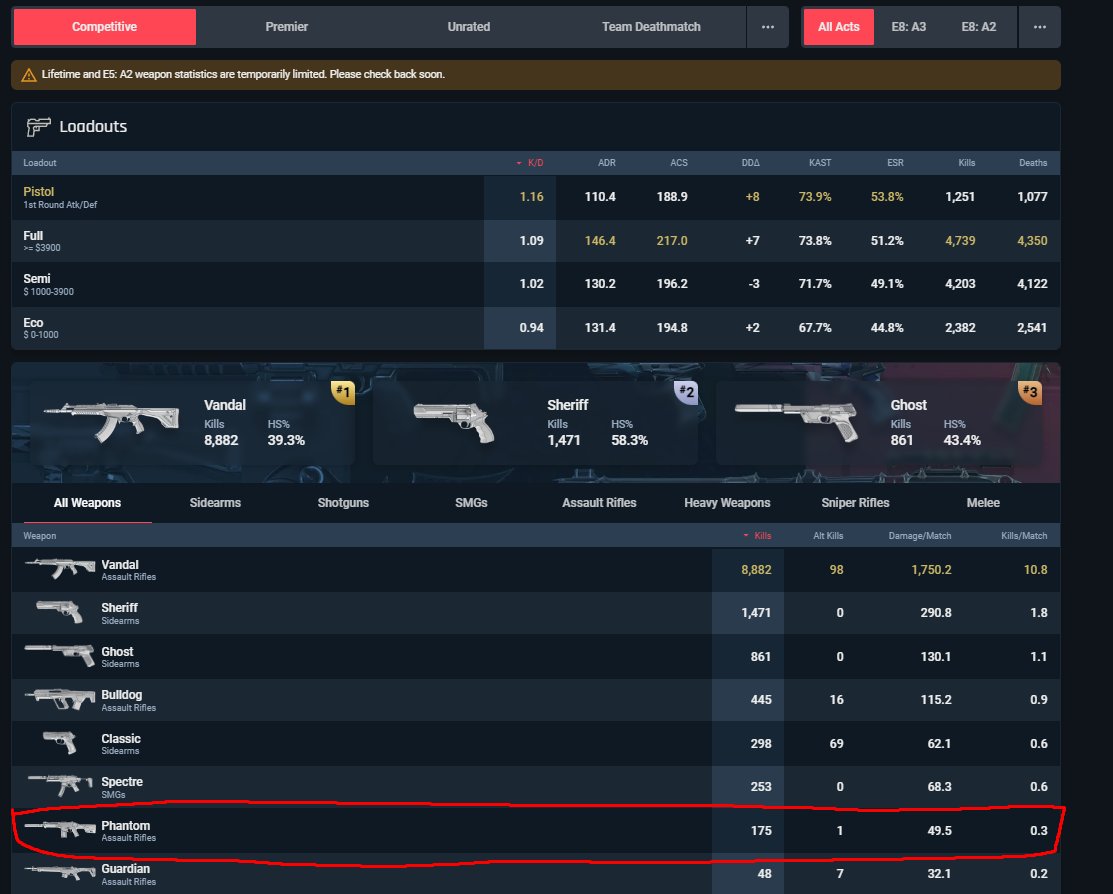Click the #2 rank badge on Sheriff card
This screenshot has width=1113, height=894.
[686, 392]
